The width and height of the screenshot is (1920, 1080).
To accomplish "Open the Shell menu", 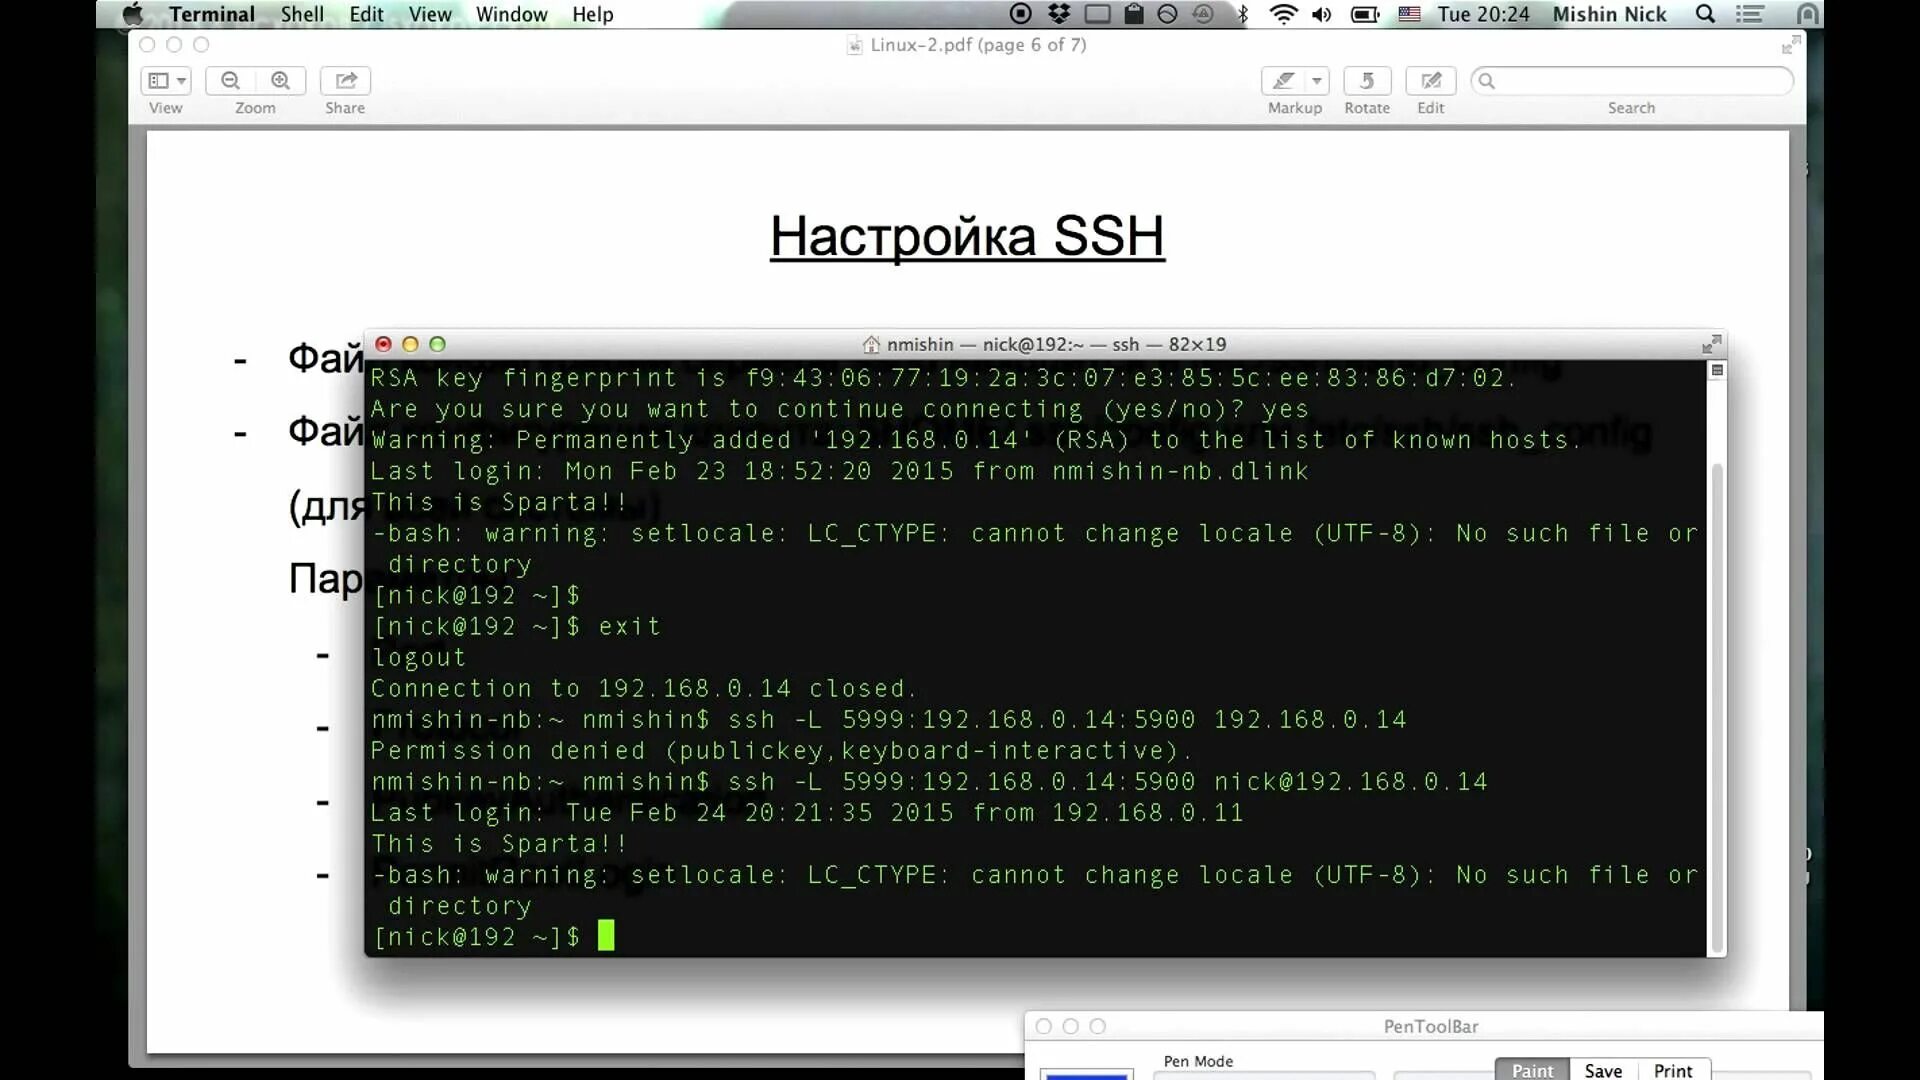I will 302,14.
